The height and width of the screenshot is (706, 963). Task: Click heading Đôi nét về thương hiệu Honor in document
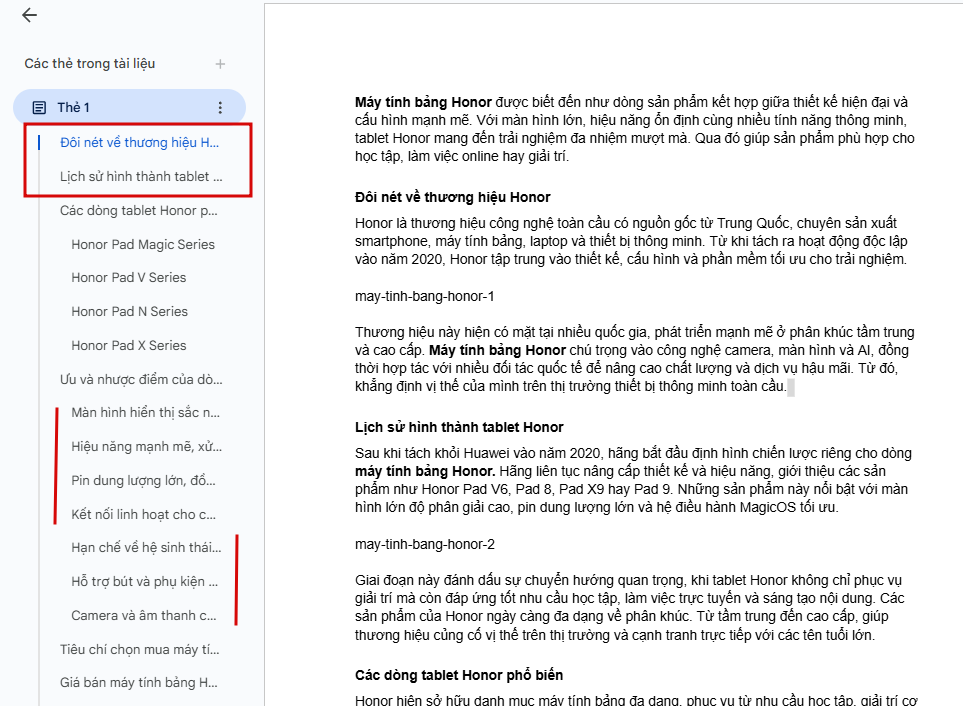pyautogui.click(x=453, y=197)
